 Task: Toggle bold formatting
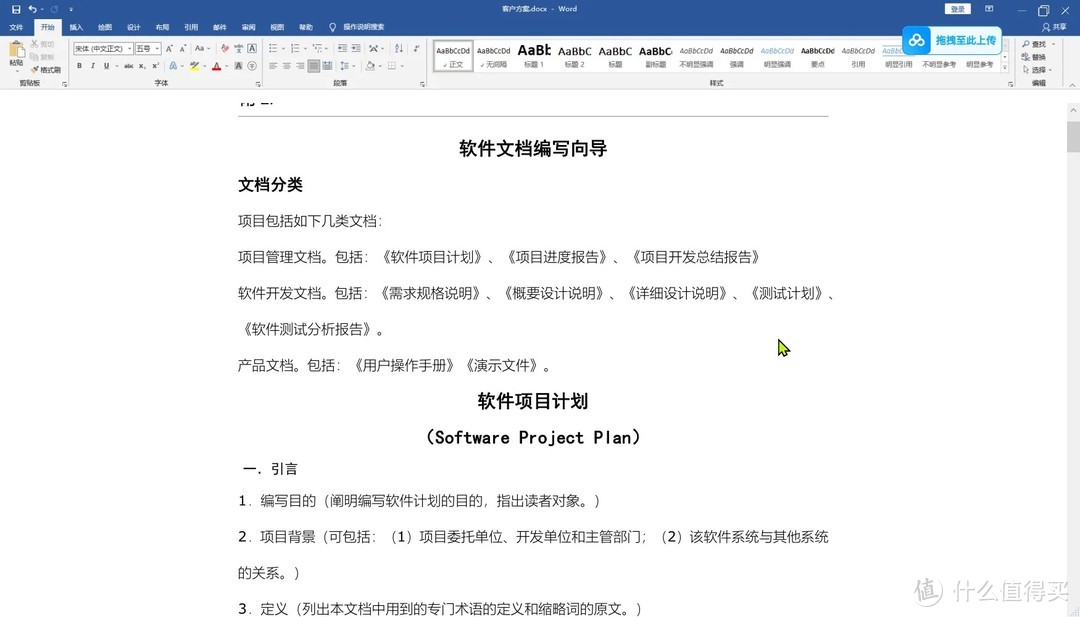[79, 66]
